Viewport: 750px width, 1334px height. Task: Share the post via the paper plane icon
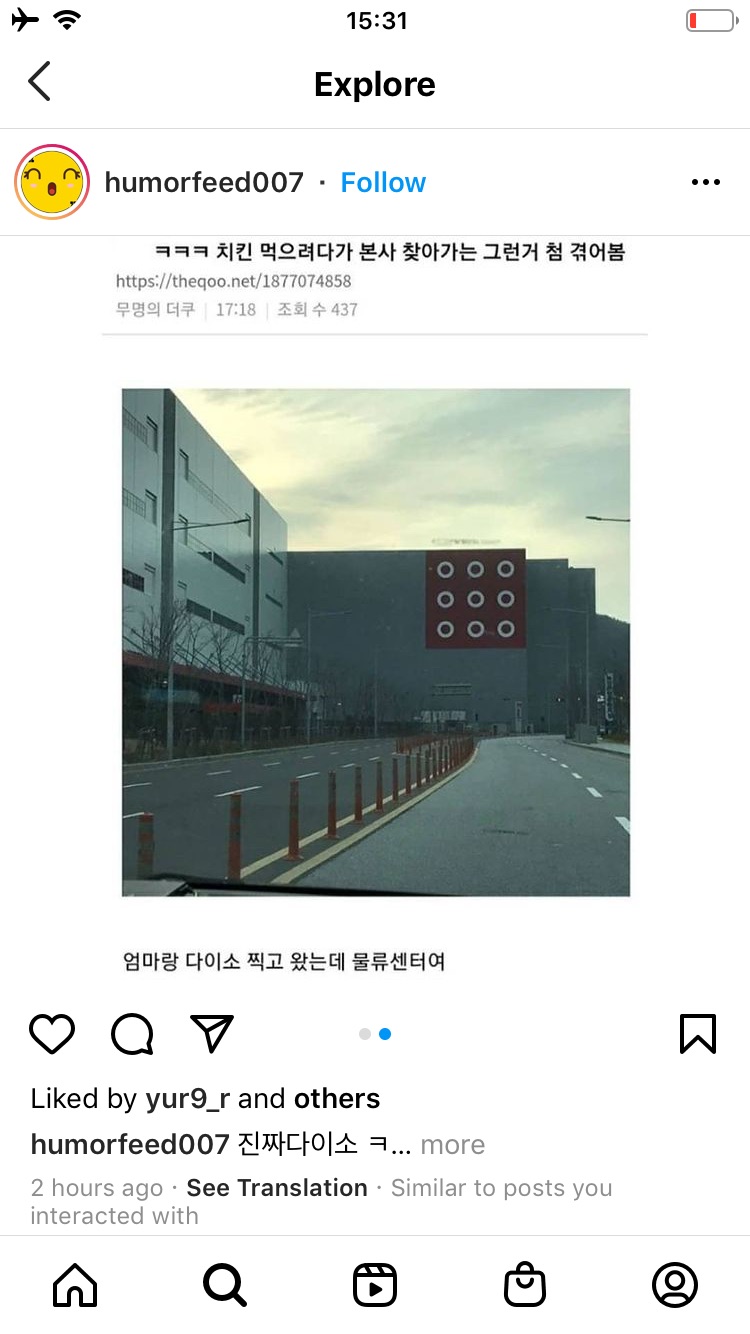coord(212,1034)
